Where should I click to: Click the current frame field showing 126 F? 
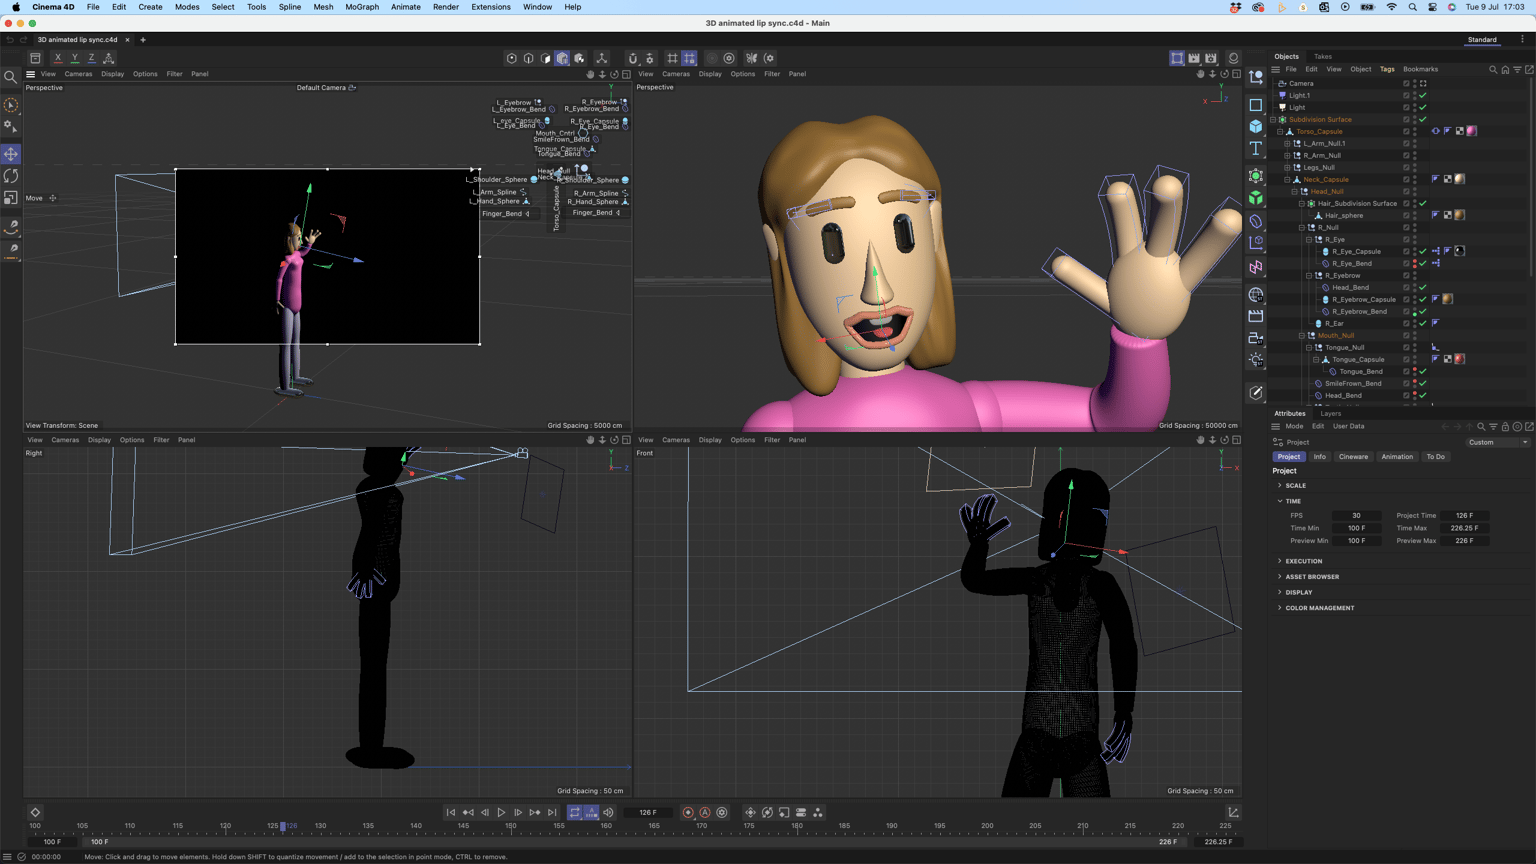(x=648, y=813)
